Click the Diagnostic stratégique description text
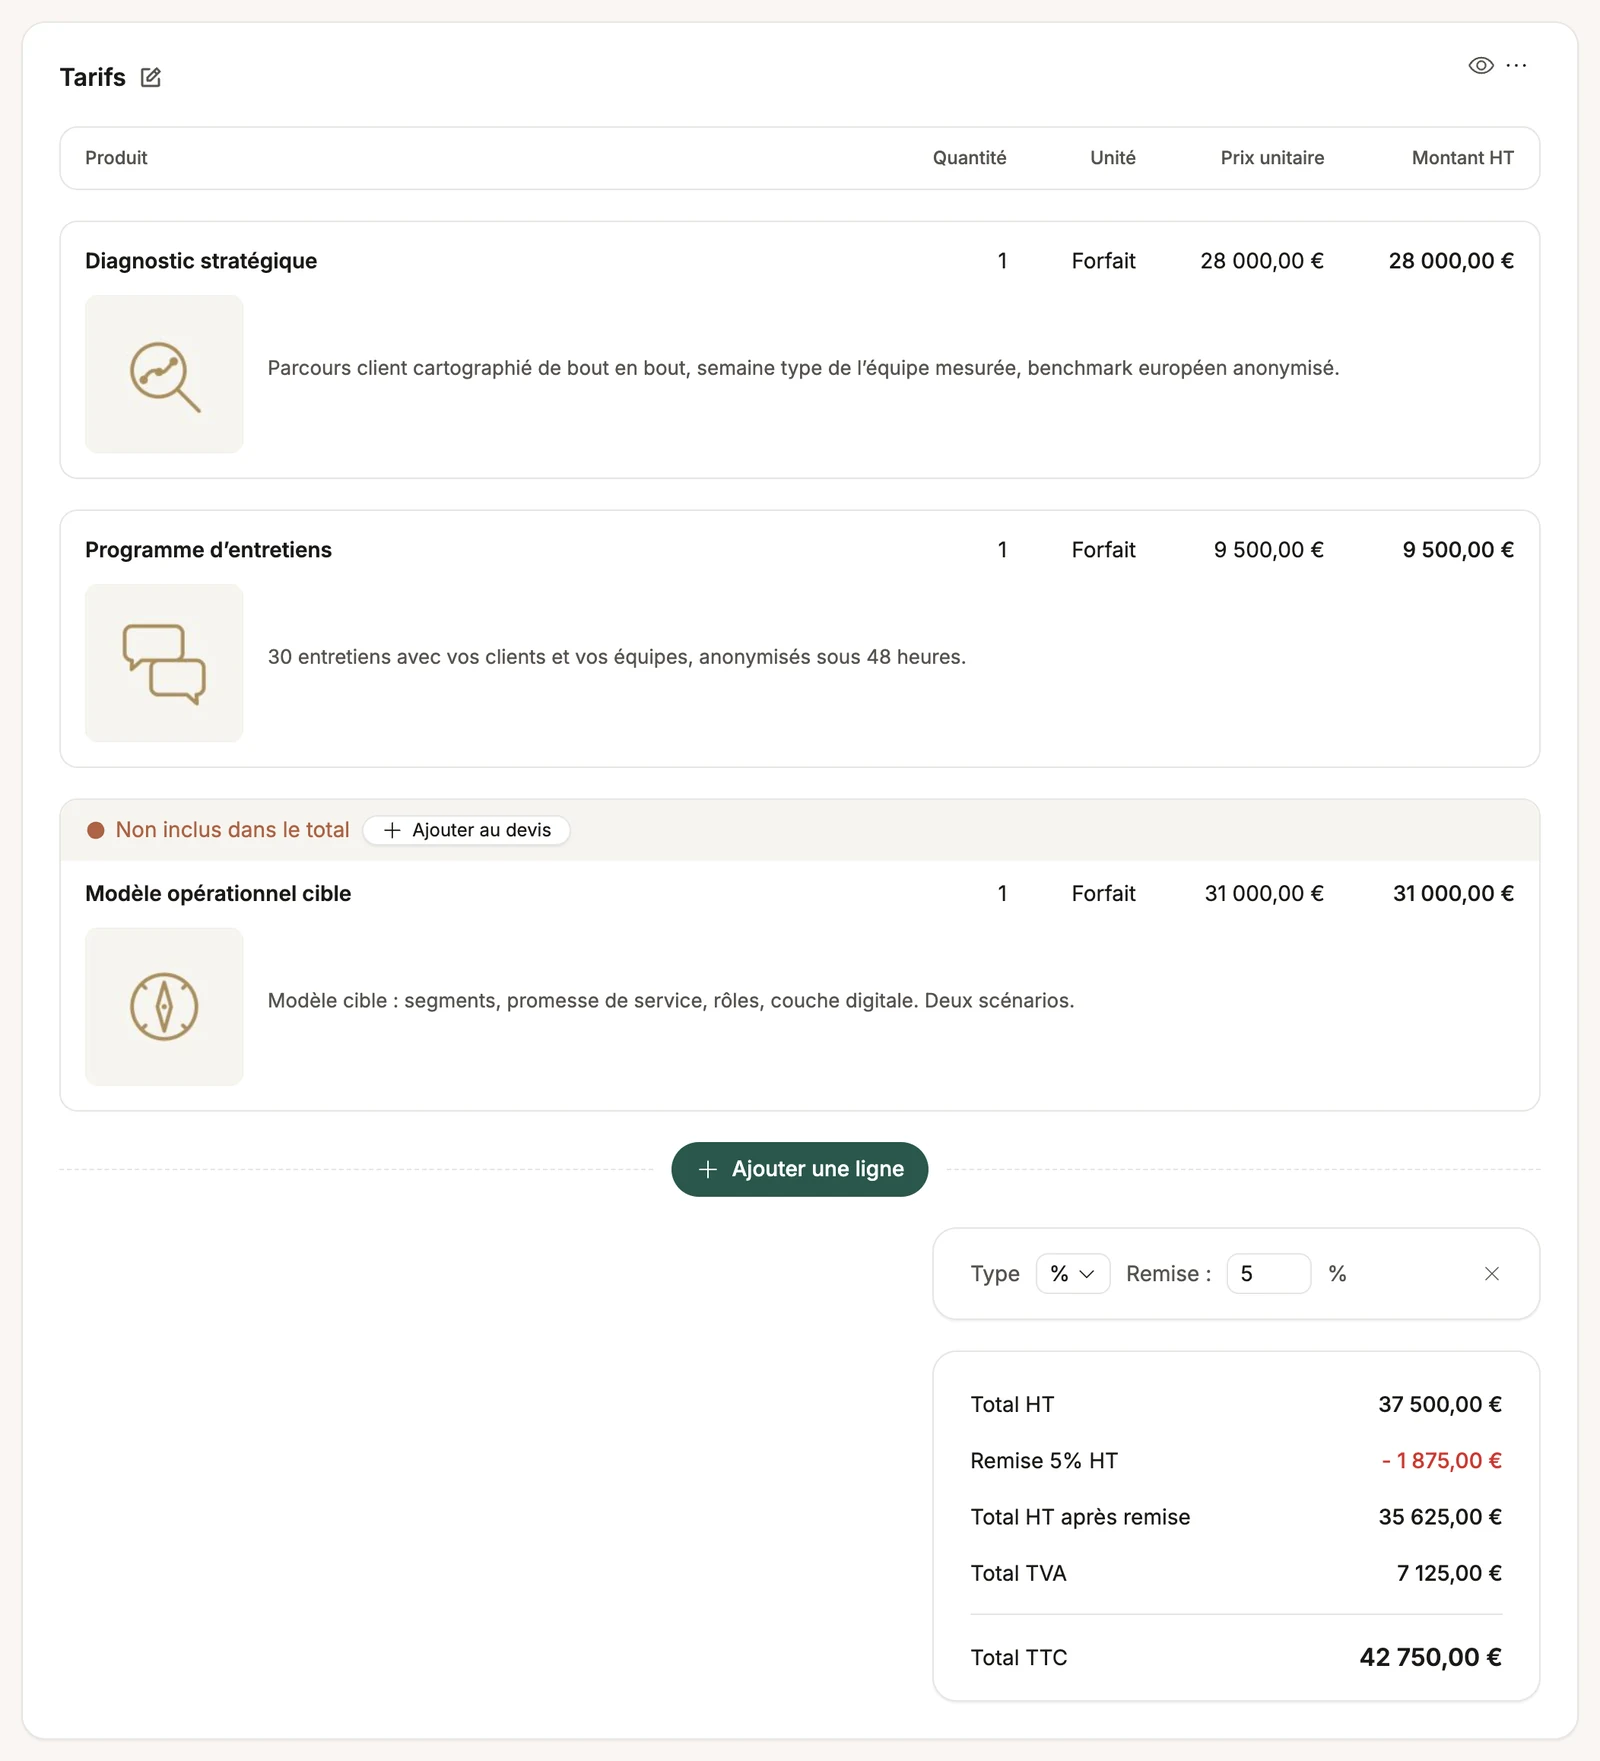Image resolution: width=1600 pixels, height=1761 pixels. 803,368
